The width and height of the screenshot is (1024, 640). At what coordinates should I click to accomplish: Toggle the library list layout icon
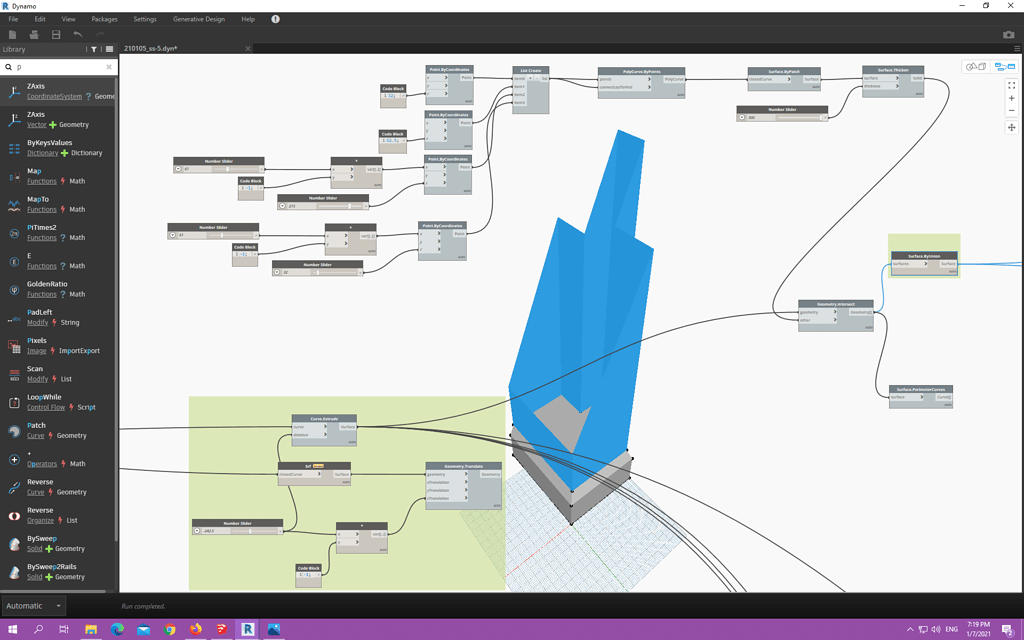point(110,49)
